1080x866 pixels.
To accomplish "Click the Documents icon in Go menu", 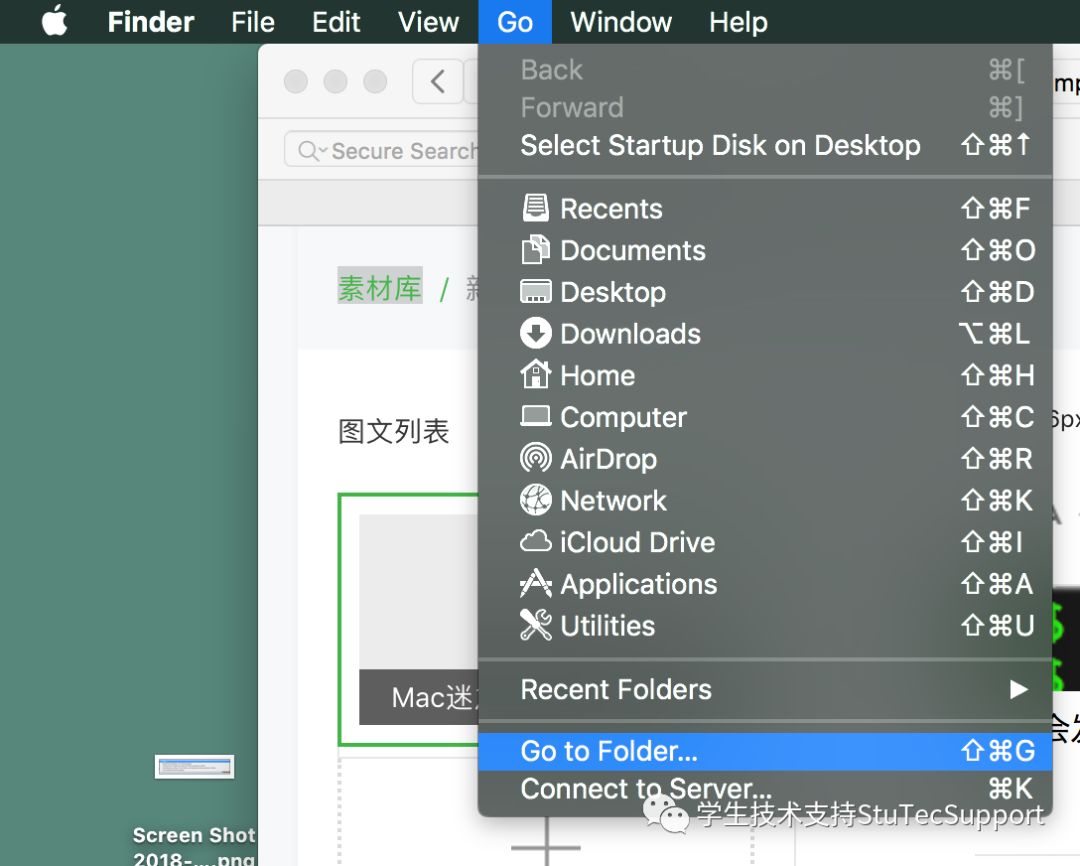I will tap(536, 250).
